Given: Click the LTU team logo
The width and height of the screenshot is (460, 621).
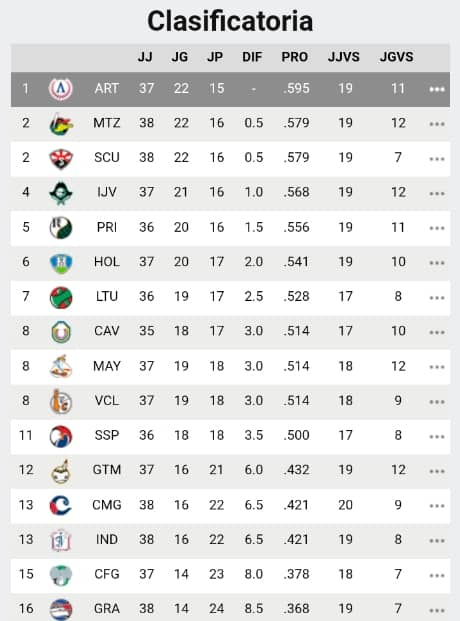Looking at the screenshot, I should click(61, 297).
